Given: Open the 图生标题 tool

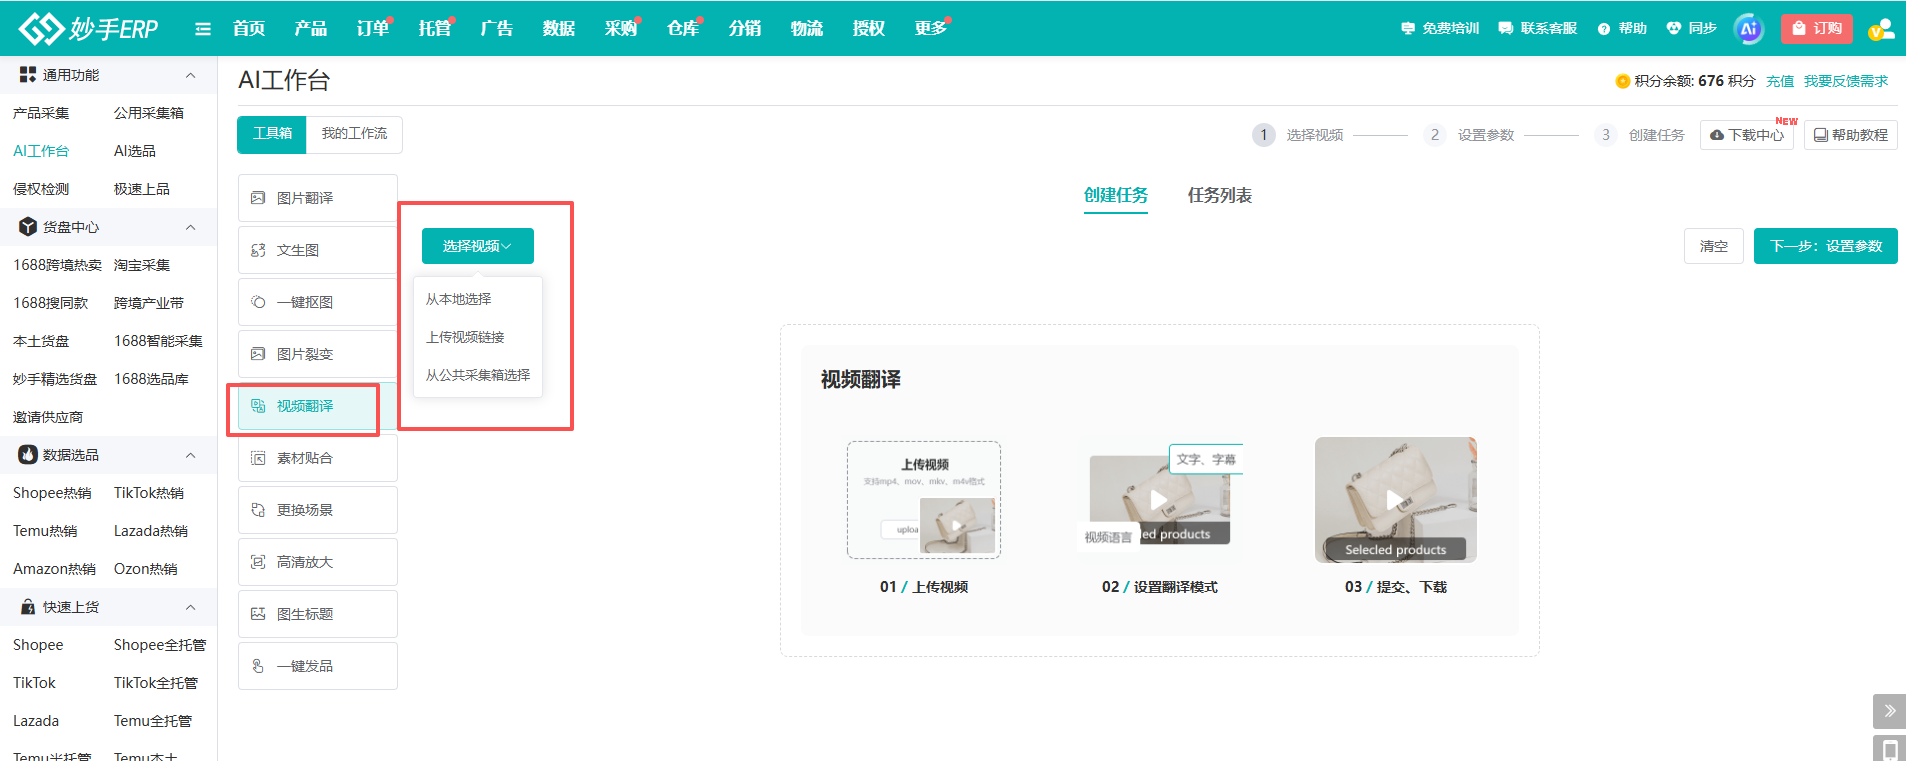Looking at the screenshot, I should pyautogui.click(x=317, y=614).
